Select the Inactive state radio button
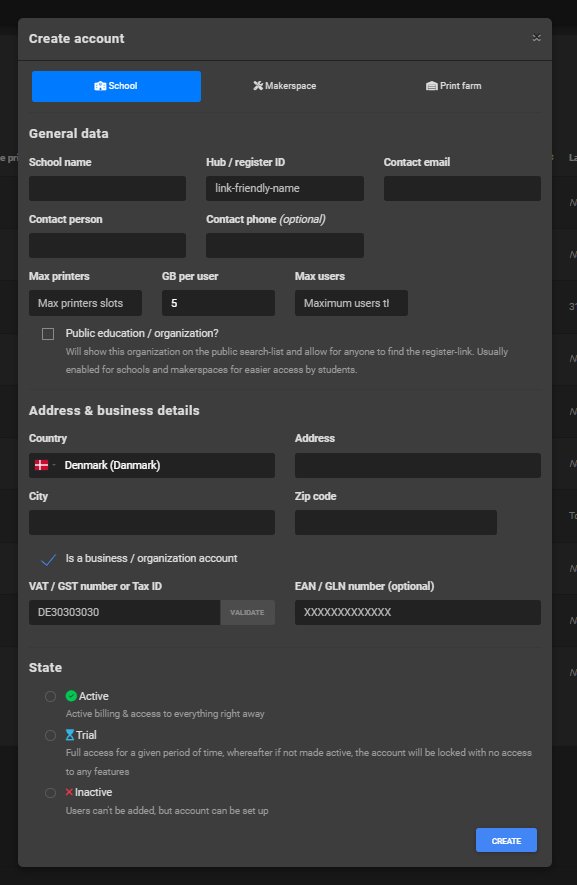 (x=50, y=793)
